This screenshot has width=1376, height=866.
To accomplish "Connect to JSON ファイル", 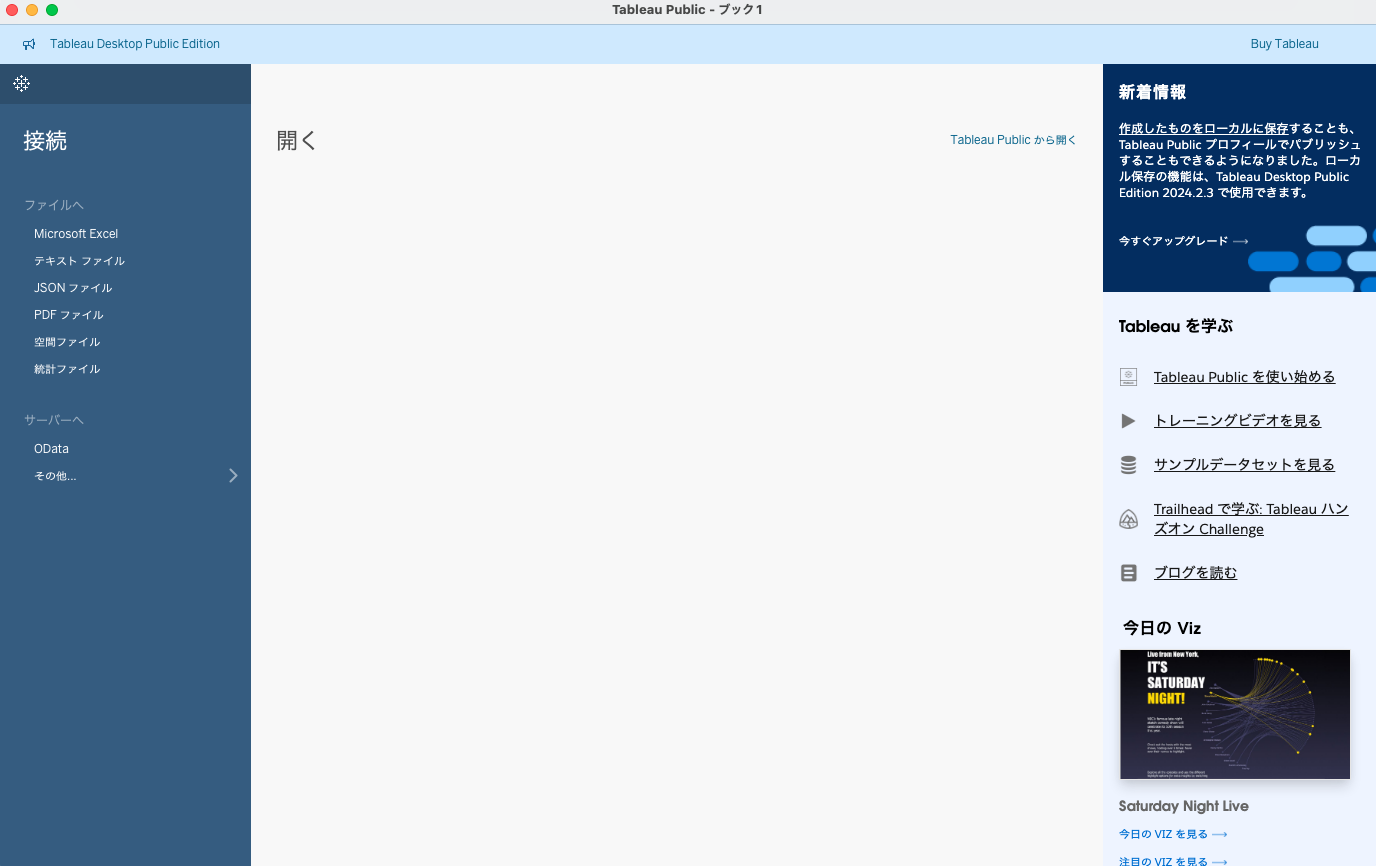I will point(73,288).
